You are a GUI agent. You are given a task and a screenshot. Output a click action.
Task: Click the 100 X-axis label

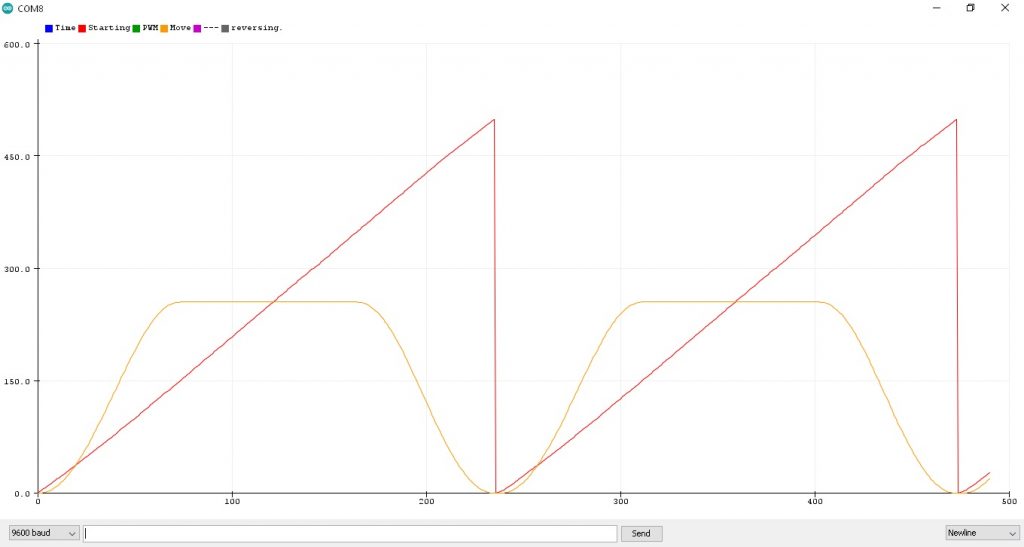232,501
